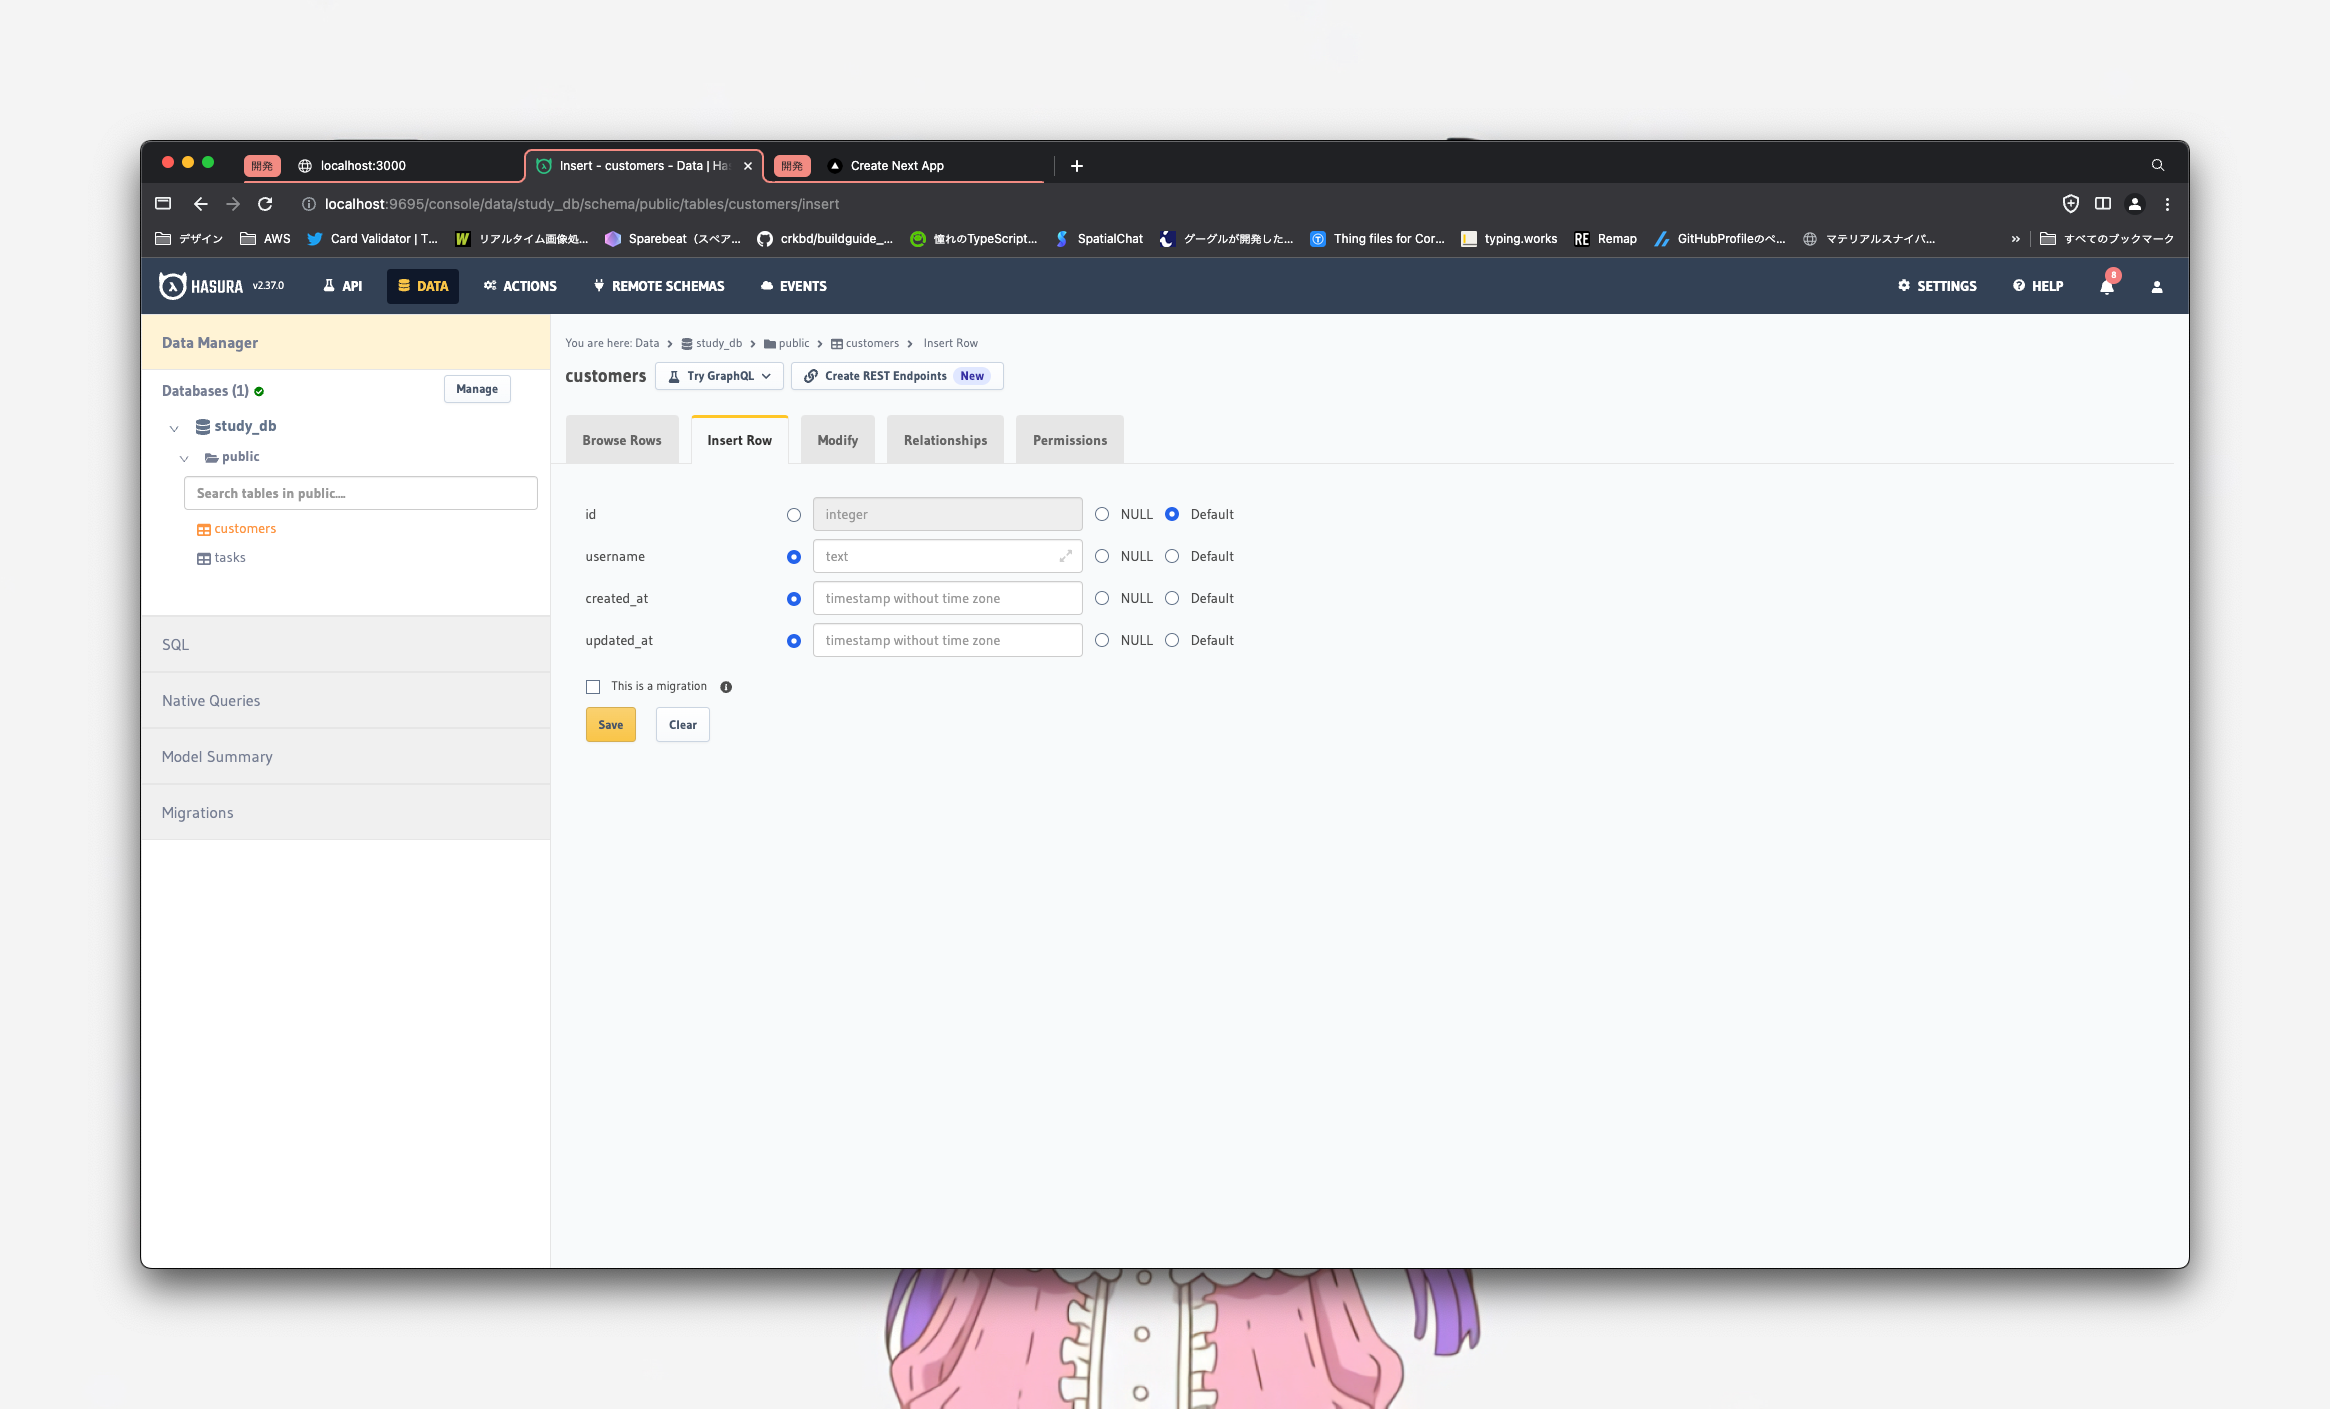Enable 'This is a migration' checkbox

click(593, 687)
